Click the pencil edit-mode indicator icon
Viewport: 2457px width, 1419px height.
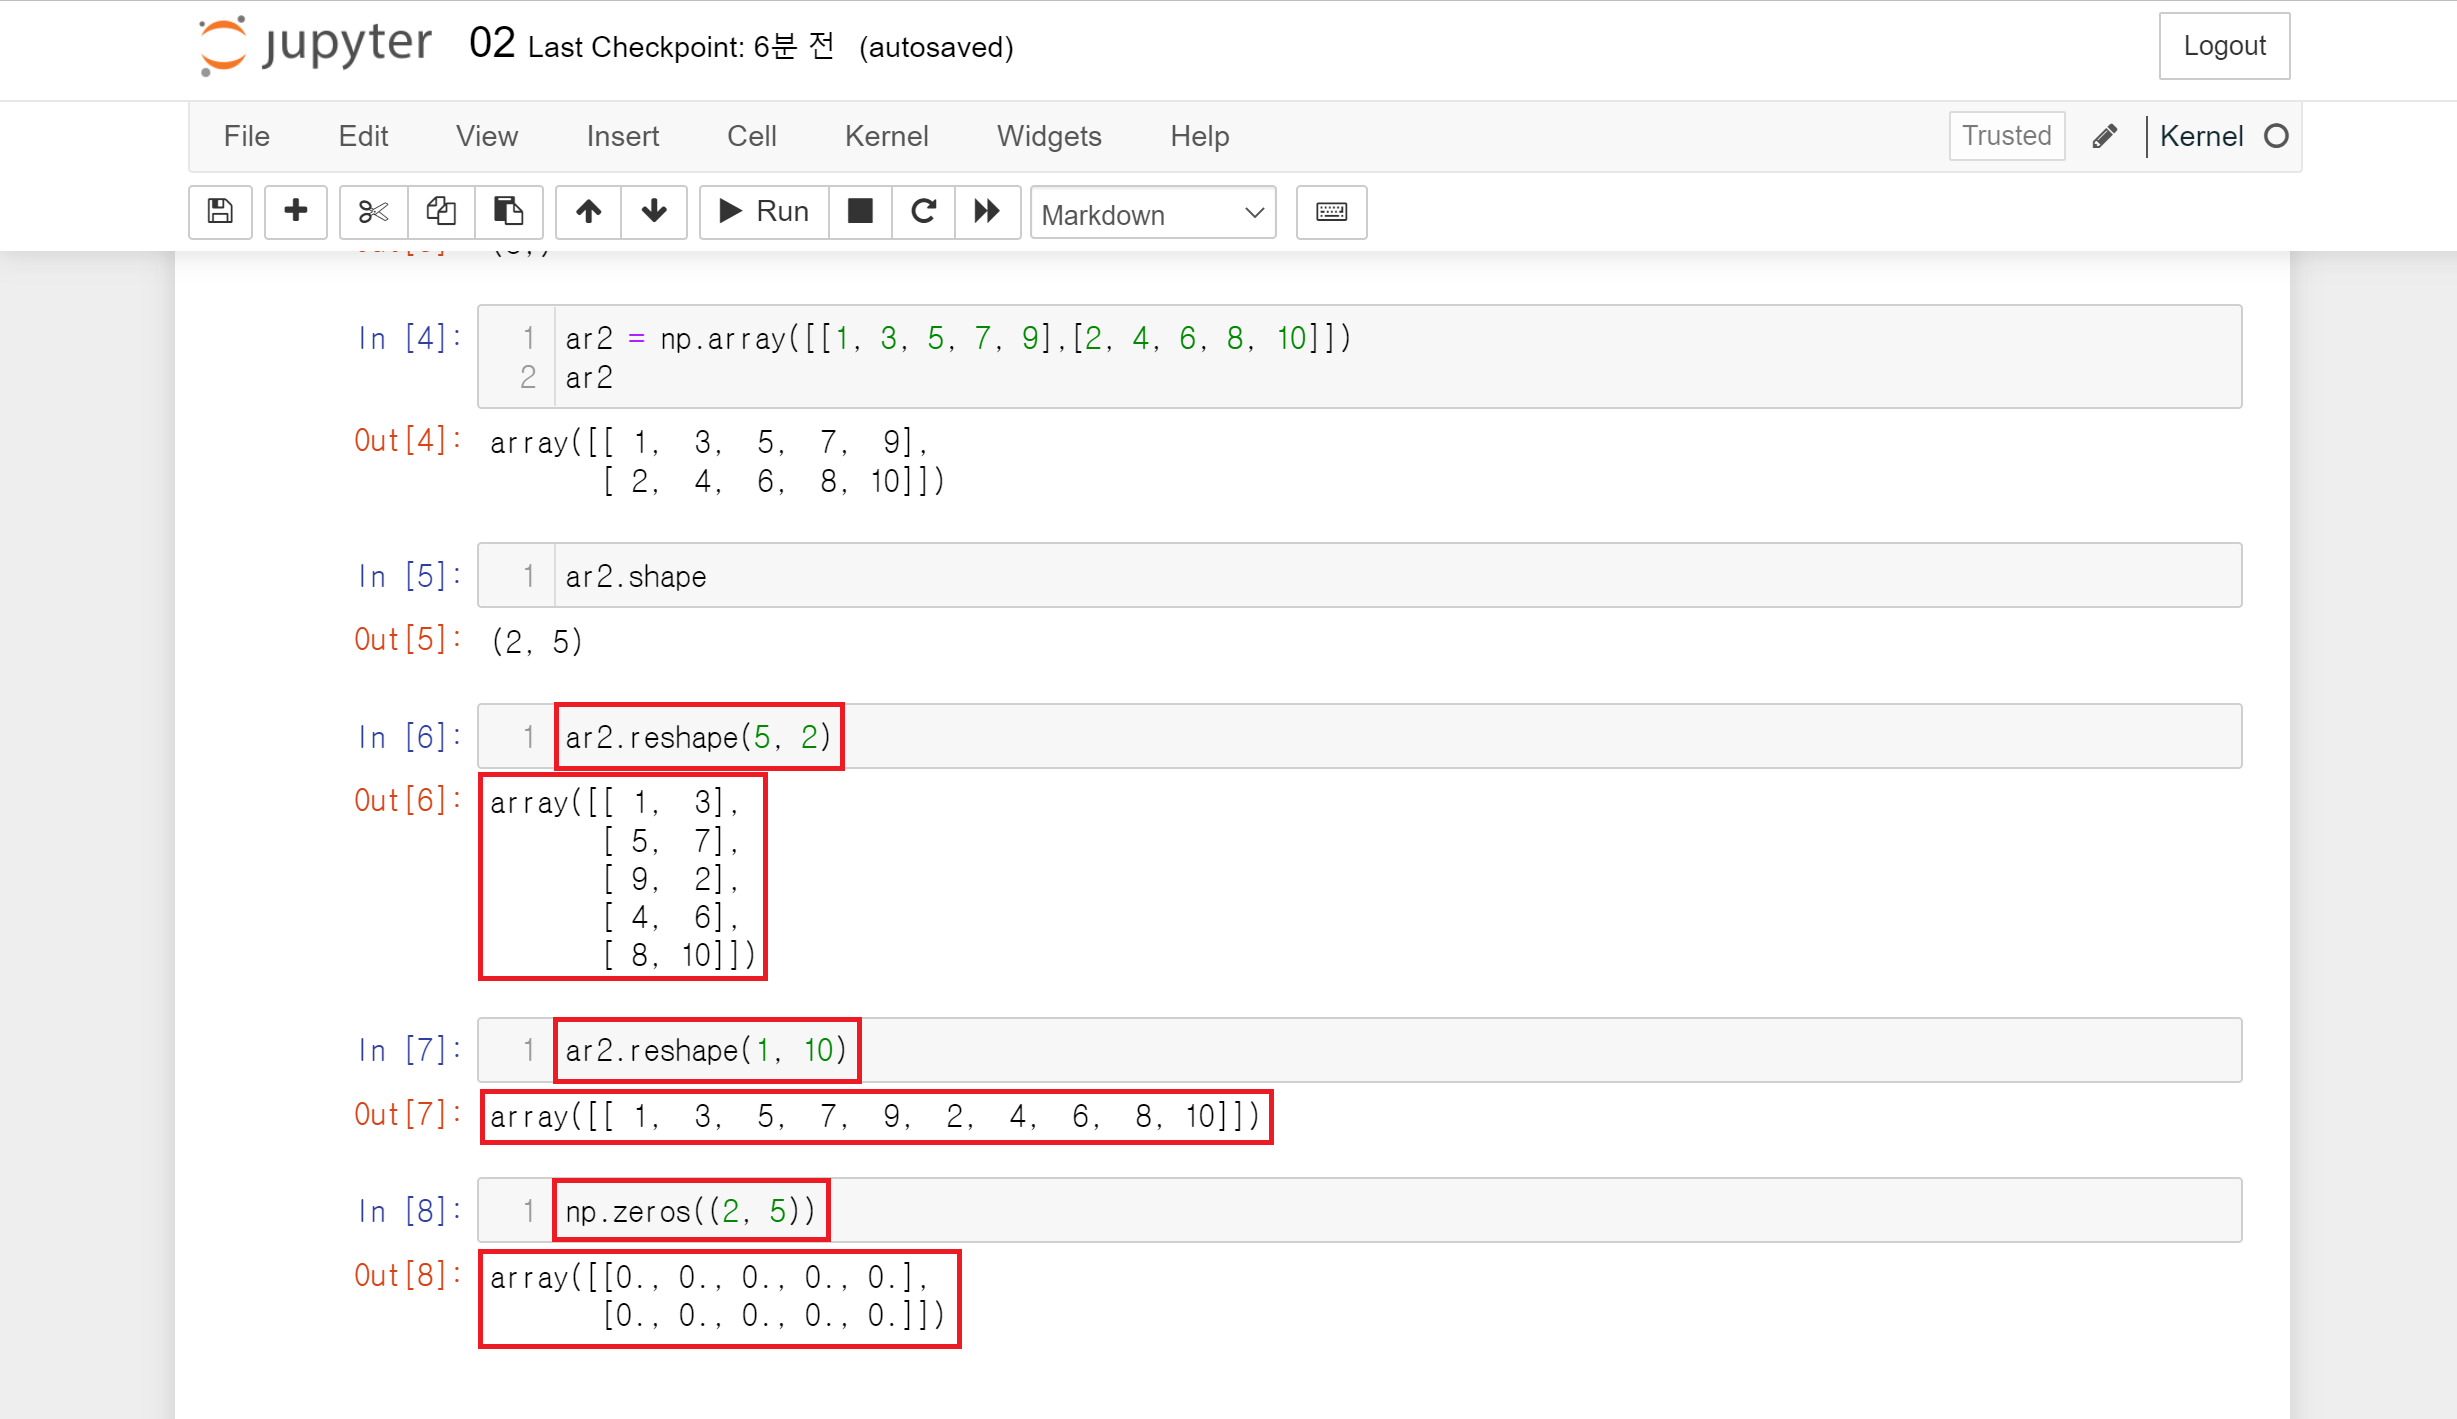(2104, 136)
